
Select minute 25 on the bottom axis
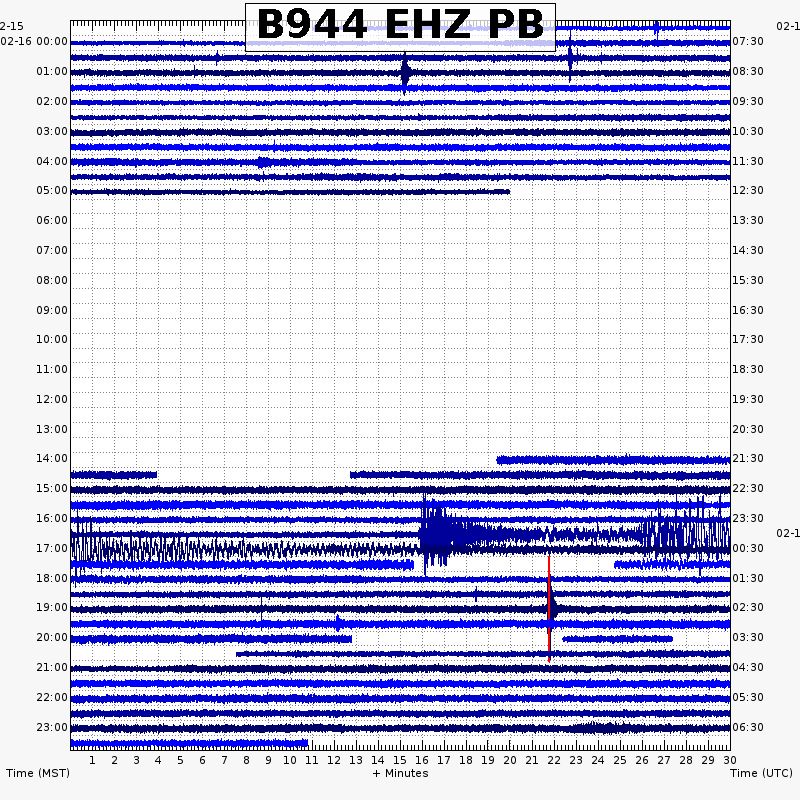tap(620, 760)
